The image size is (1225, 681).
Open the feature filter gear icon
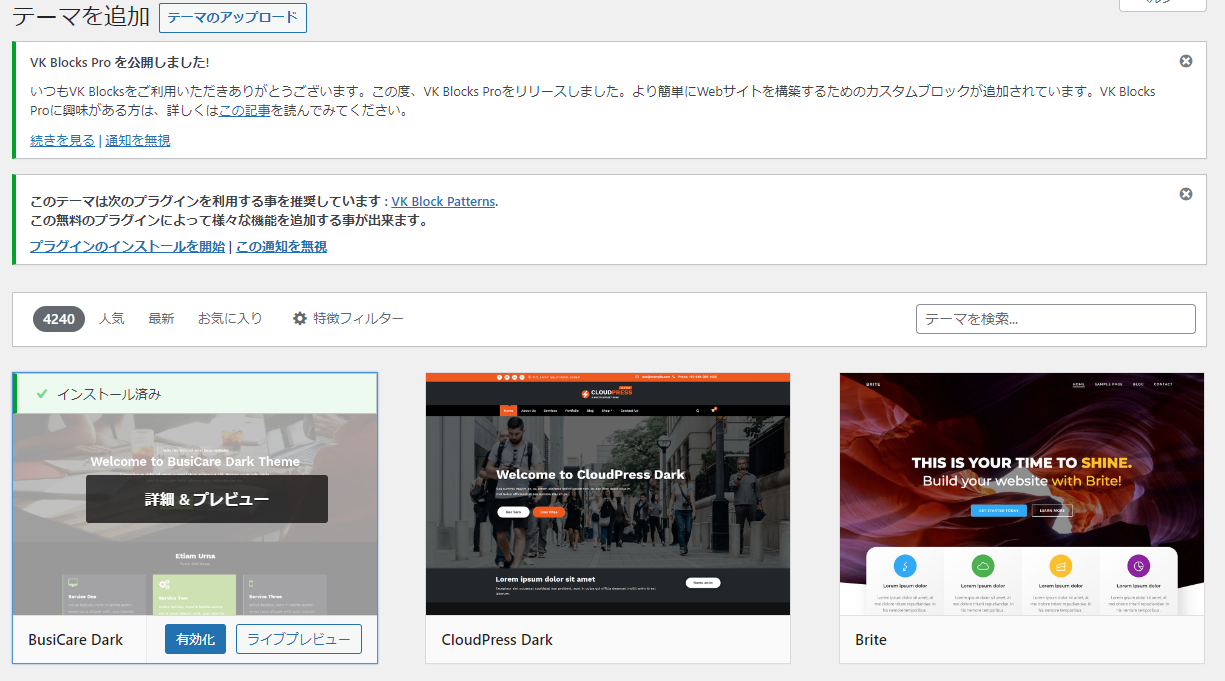[300, 318]
